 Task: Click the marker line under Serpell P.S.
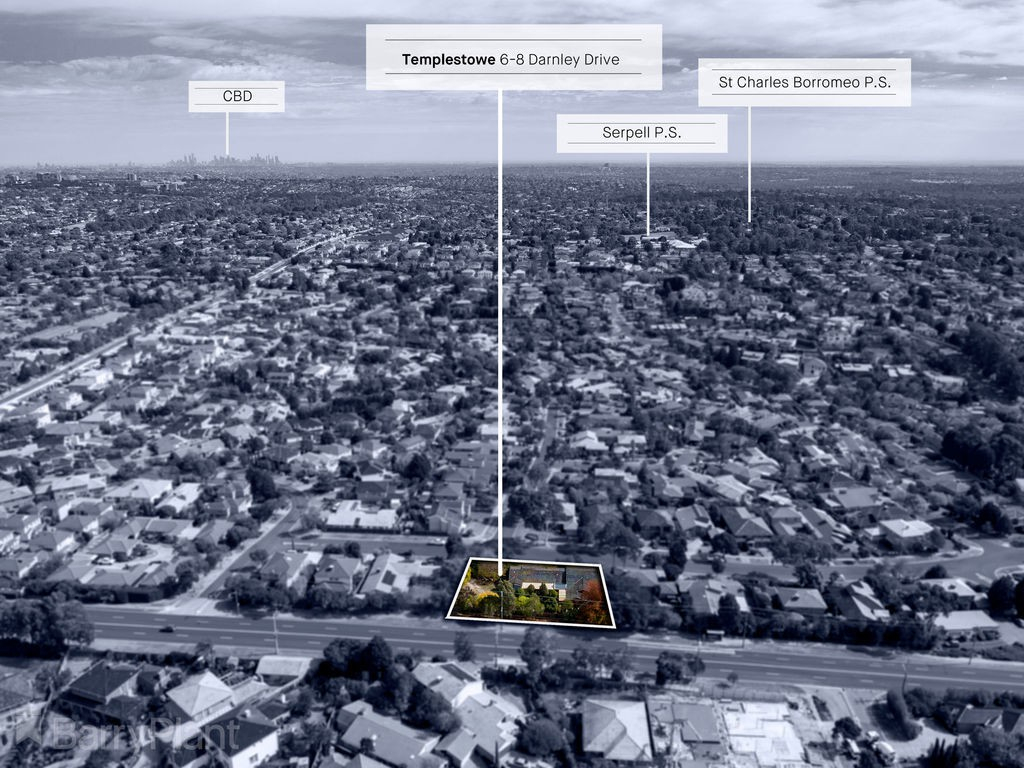pyautogui.click(x=647, y=192)
